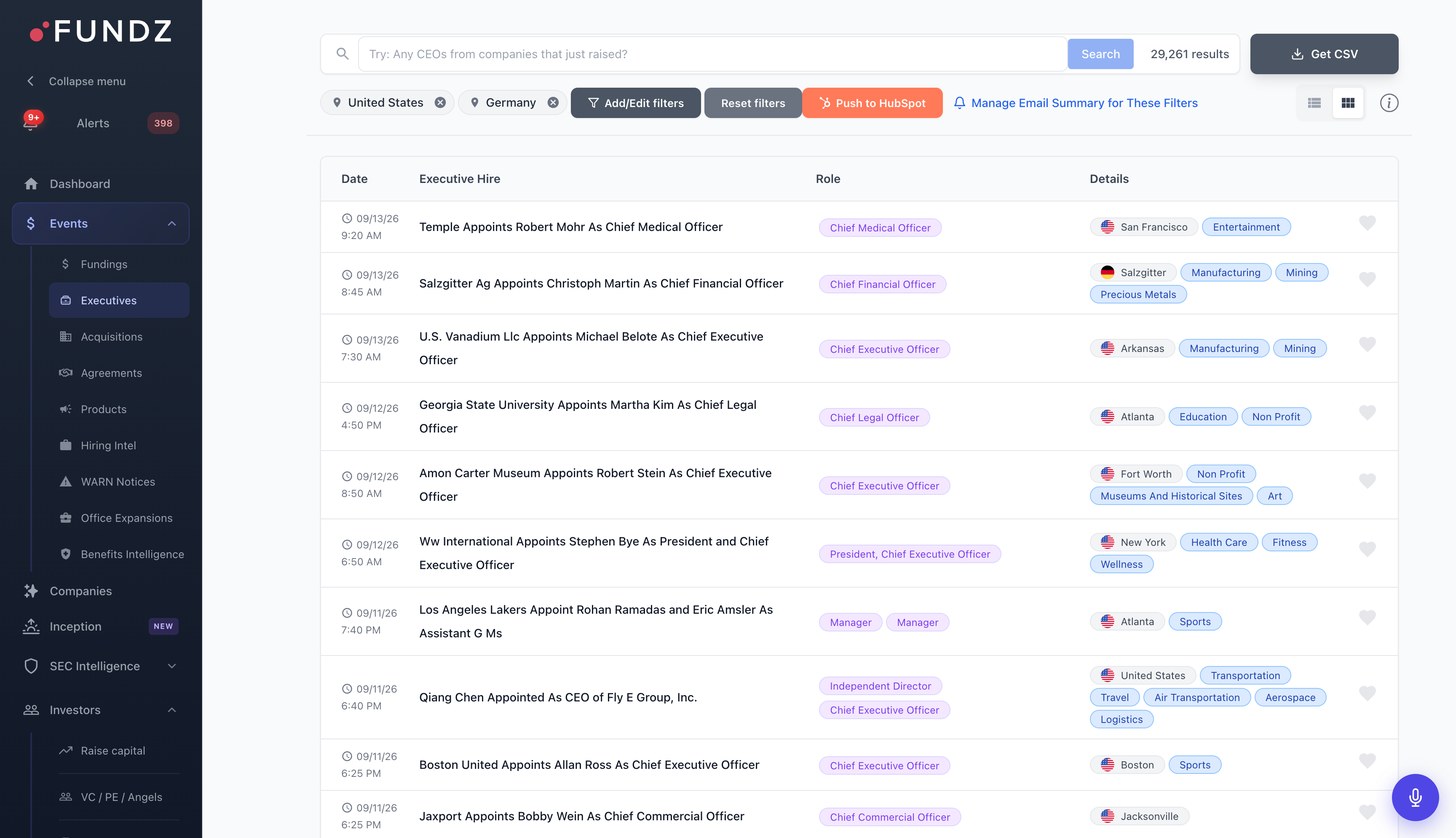The image size is (1456, 838).
Task: Open Products events
Action: 103,409
